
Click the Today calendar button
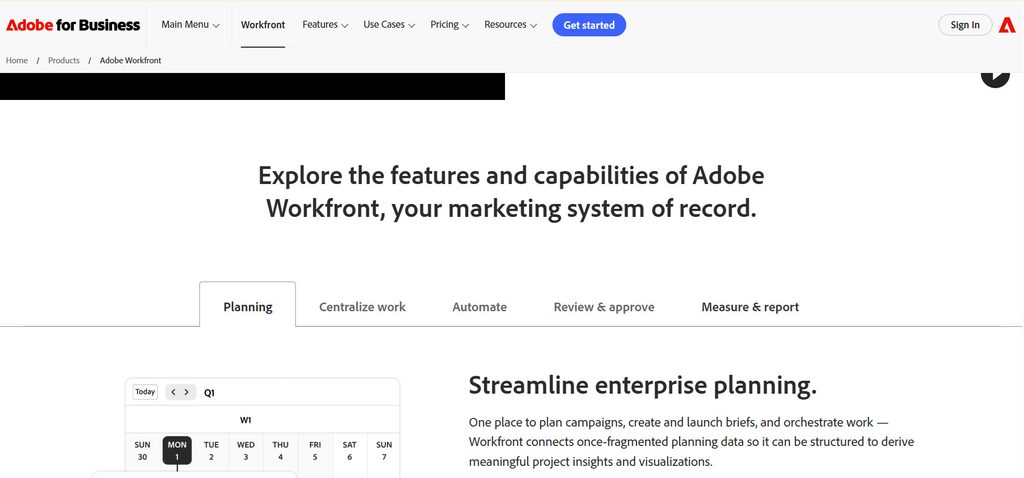click(145, 392)
